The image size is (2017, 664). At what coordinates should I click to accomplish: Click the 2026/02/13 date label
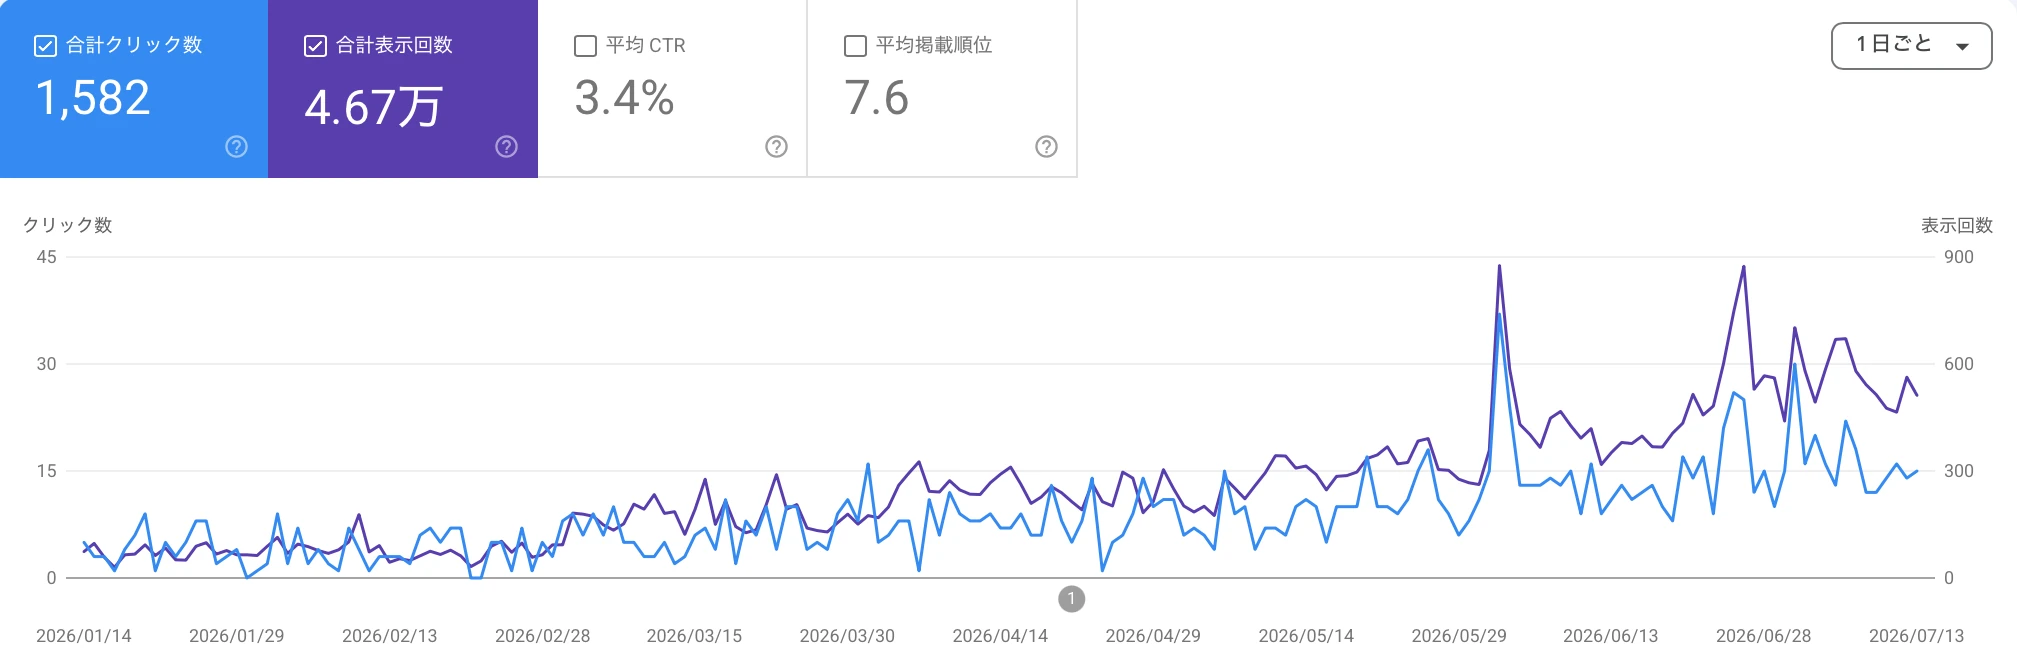pyautogui.click(x=390, y=636)
